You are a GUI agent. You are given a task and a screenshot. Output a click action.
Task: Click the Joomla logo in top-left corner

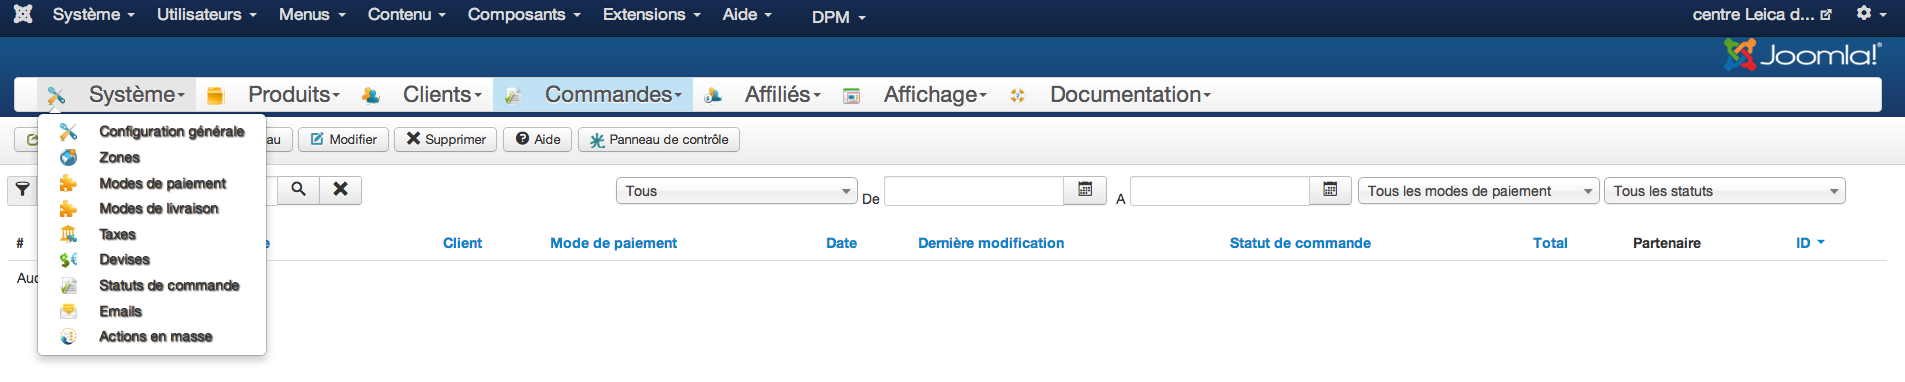click(x=23, y=14)
